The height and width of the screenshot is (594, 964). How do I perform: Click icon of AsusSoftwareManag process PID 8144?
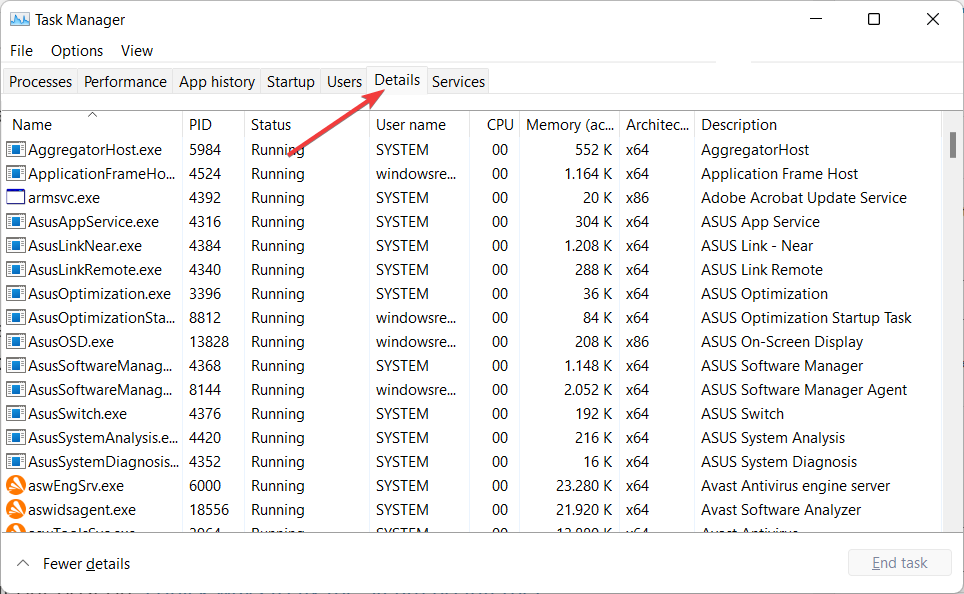16,389
